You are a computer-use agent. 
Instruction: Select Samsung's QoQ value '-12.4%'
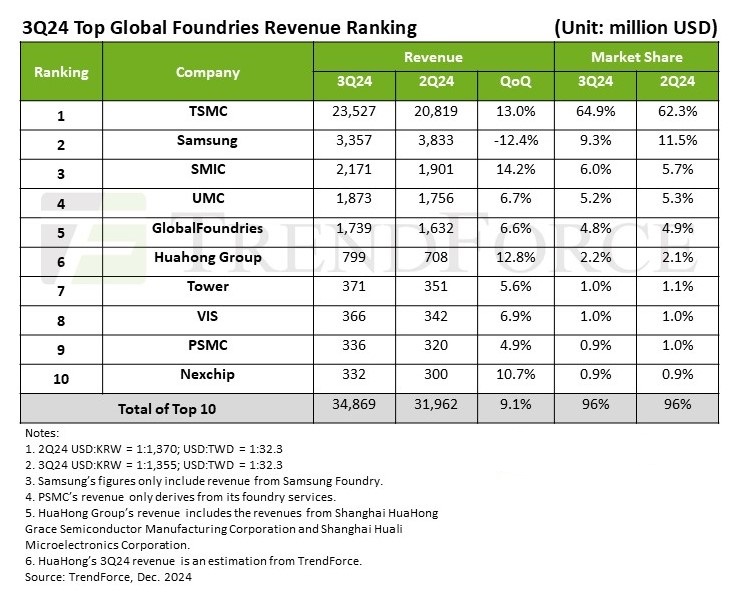(x=516, y=140)
